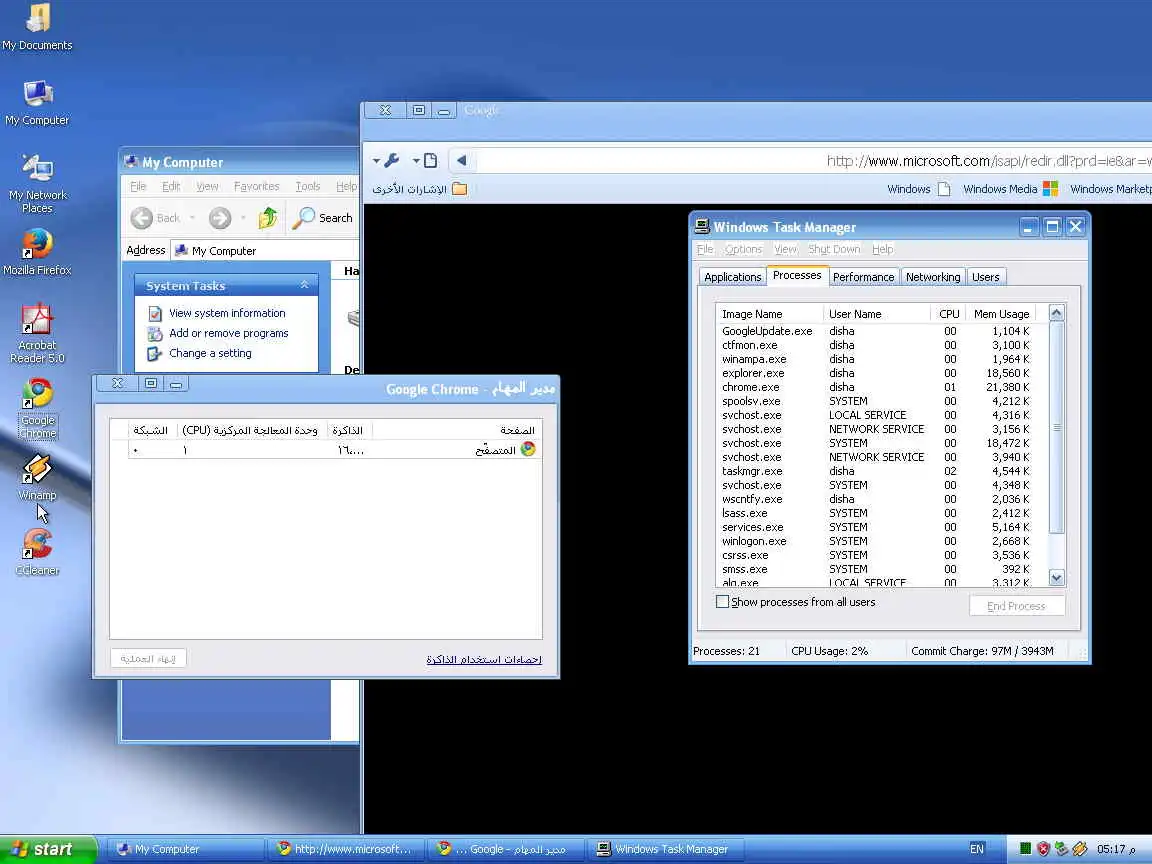The height and width of the screenshot is (864, 1152).
Task: Click scroll up arrow in process list
Action: tap(1056, 313)
